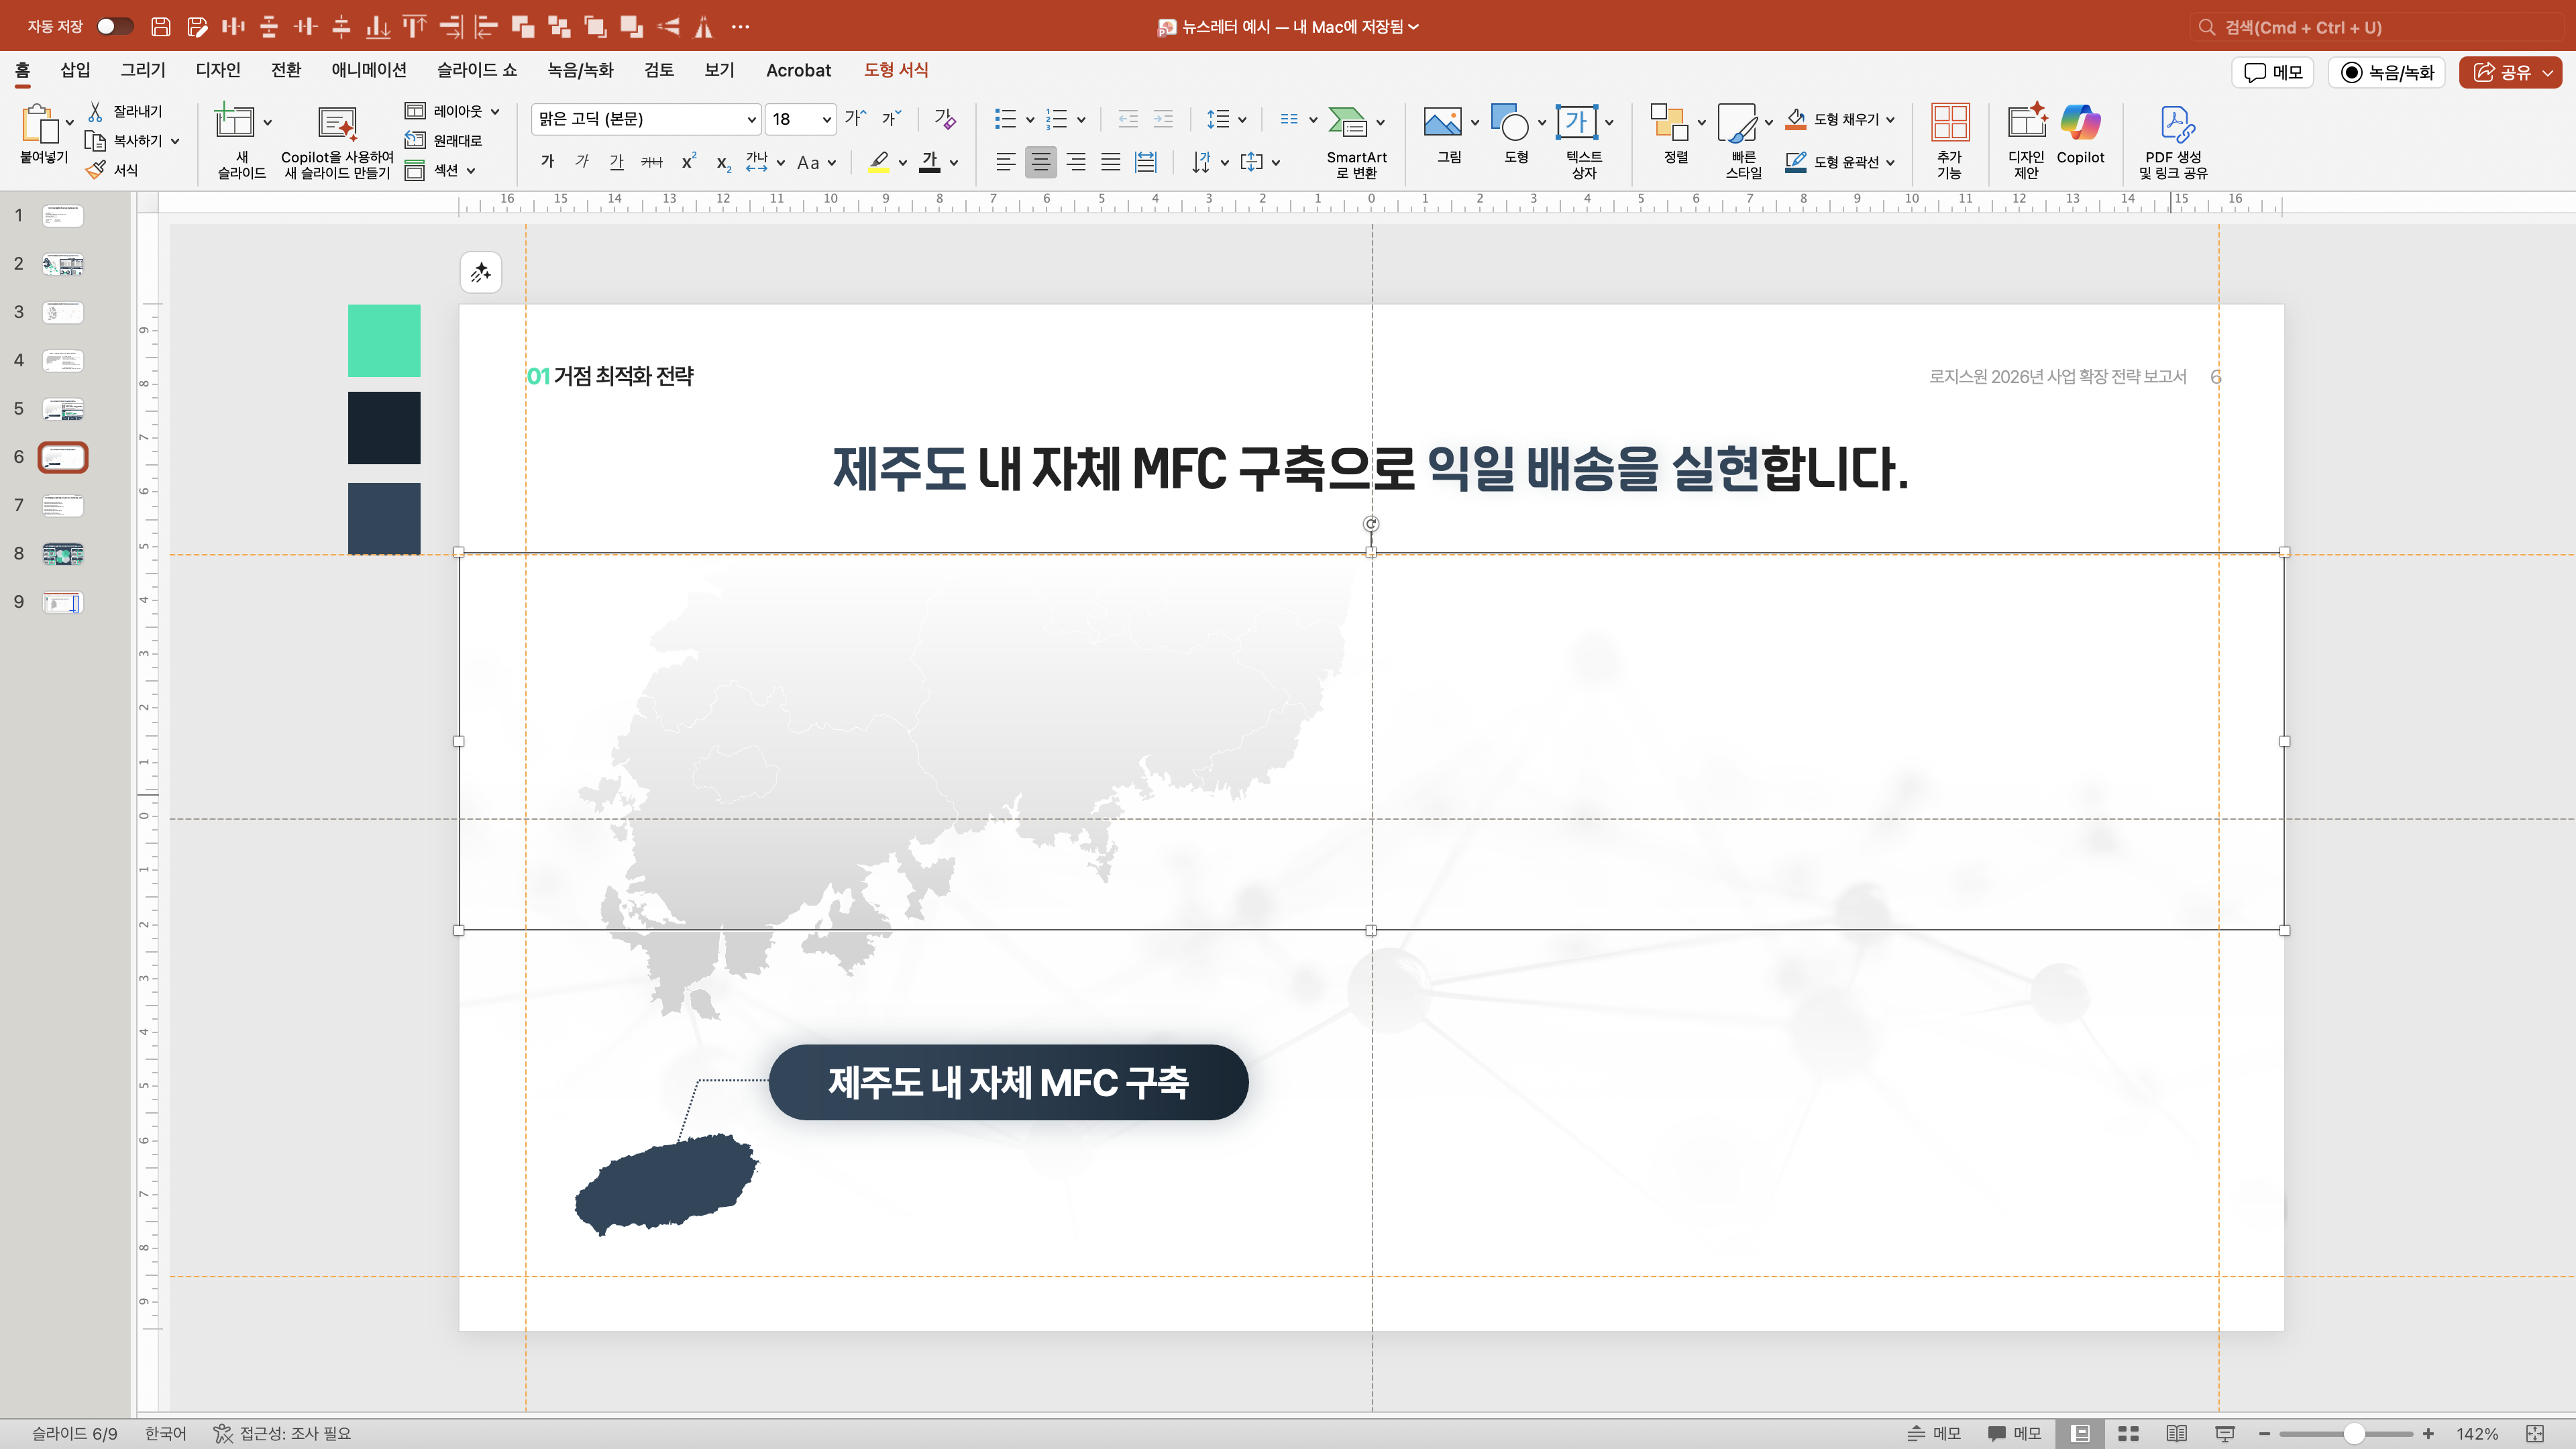Switch to the 도형 서식 tab
This screenshot has width=2576, height=1449.
(895, 70)
